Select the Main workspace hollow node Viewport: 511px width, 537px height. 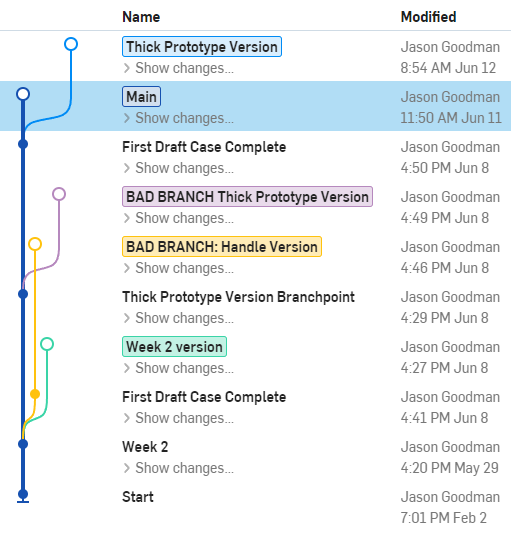click(23, 94)
